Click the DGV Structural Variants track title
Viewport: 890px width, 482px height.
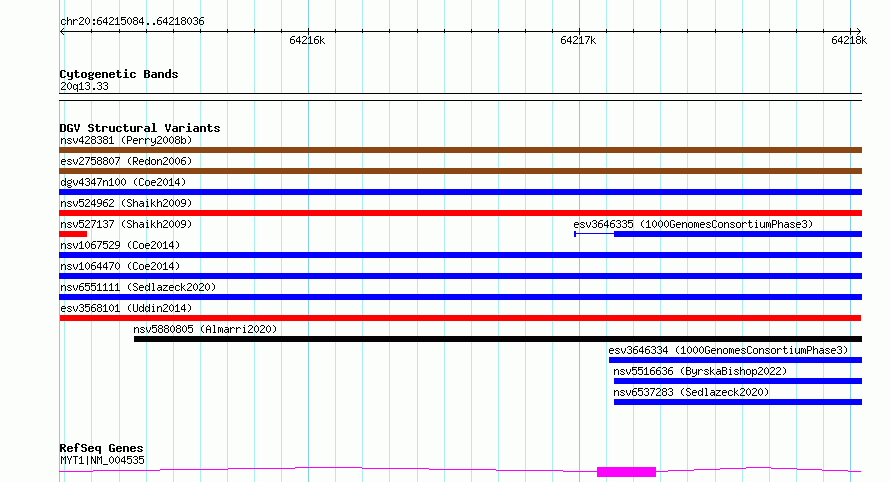click(x=140, y=128)
